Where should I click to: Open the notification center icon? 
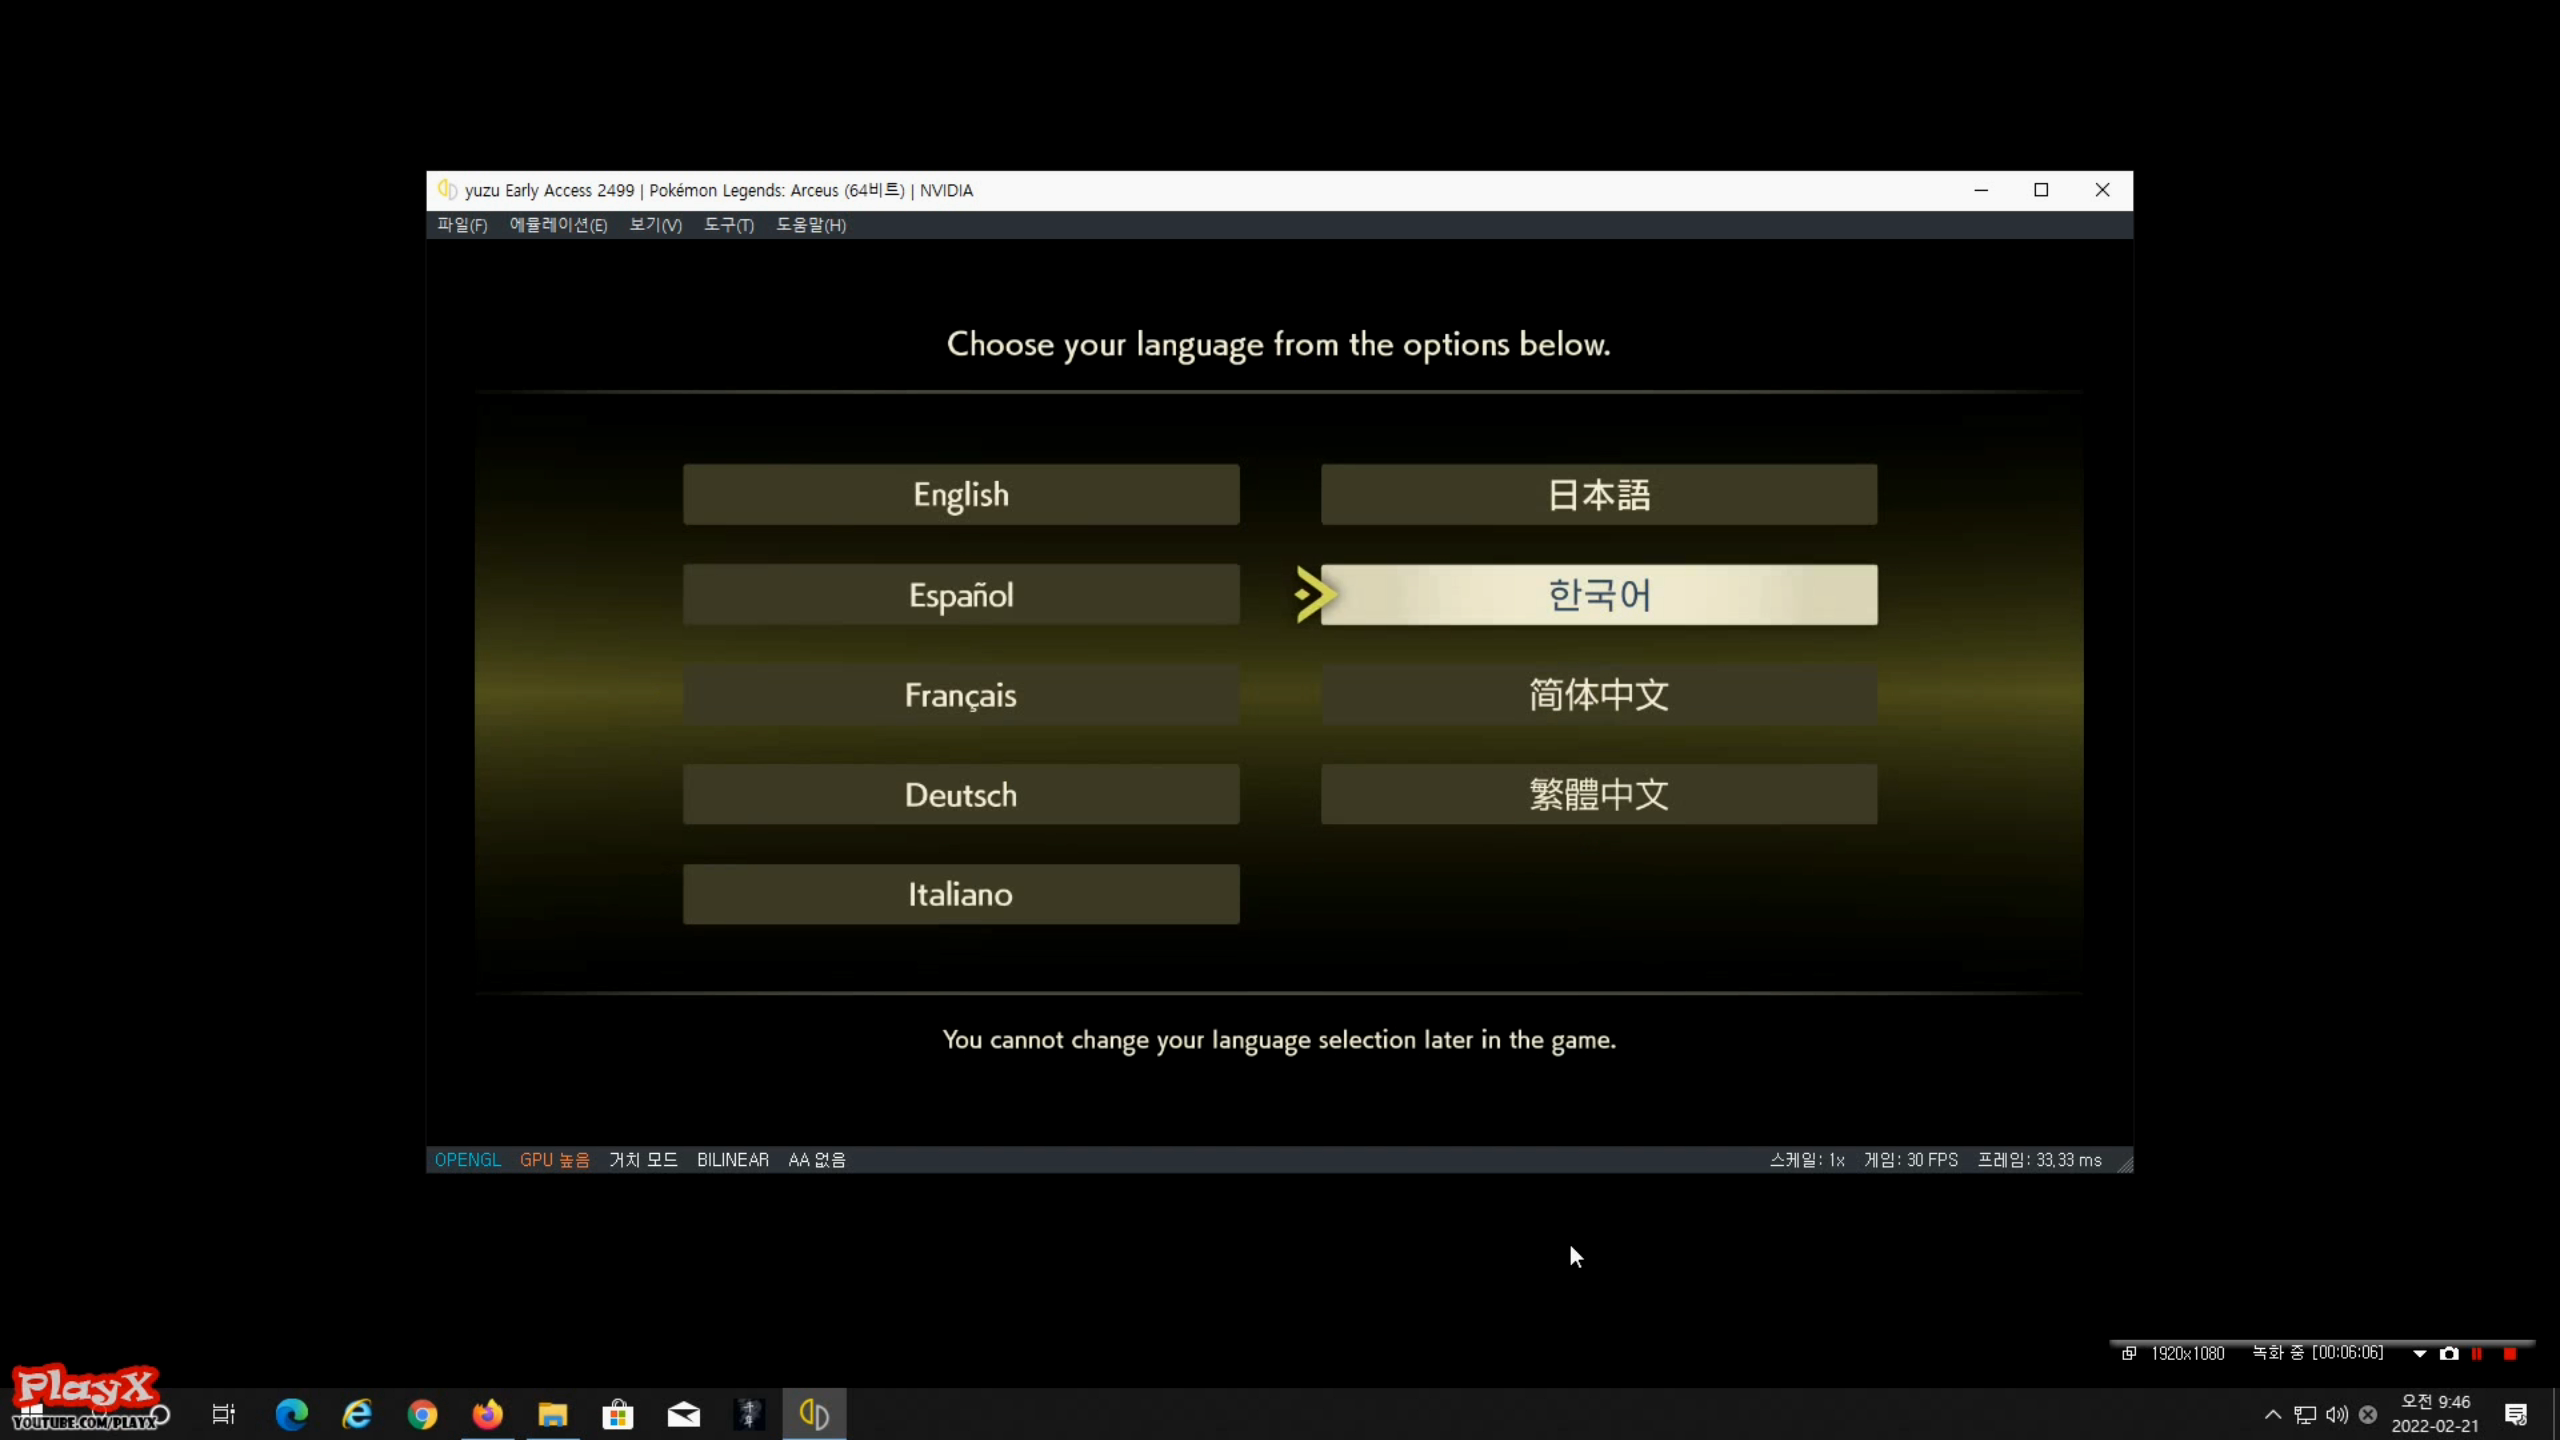pos(2516,1414)
